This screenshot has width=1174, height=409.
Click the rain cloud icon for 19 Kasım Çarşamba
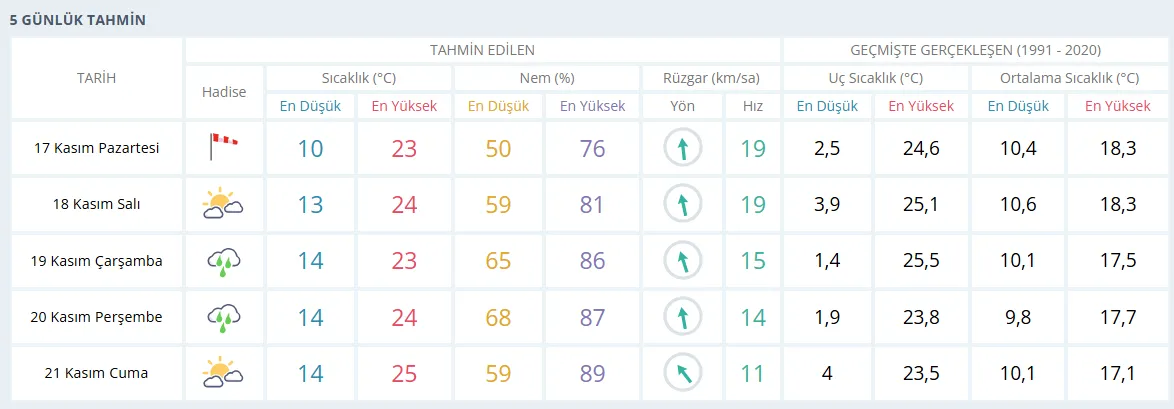(x=224, y=262)
